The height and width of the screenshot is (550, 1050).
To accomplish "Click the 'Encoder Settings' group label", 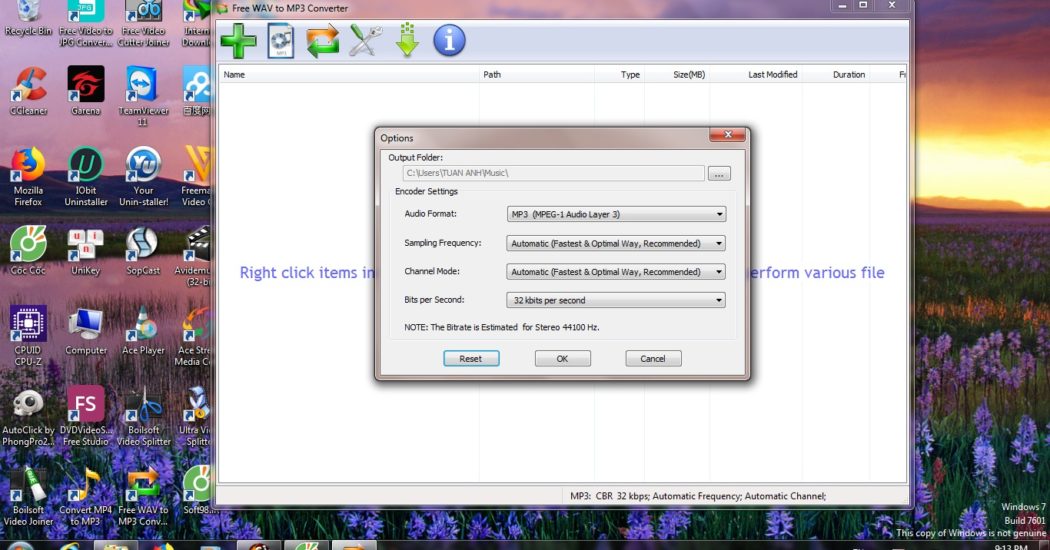I will pyautogui.click(x=427, y=191).
